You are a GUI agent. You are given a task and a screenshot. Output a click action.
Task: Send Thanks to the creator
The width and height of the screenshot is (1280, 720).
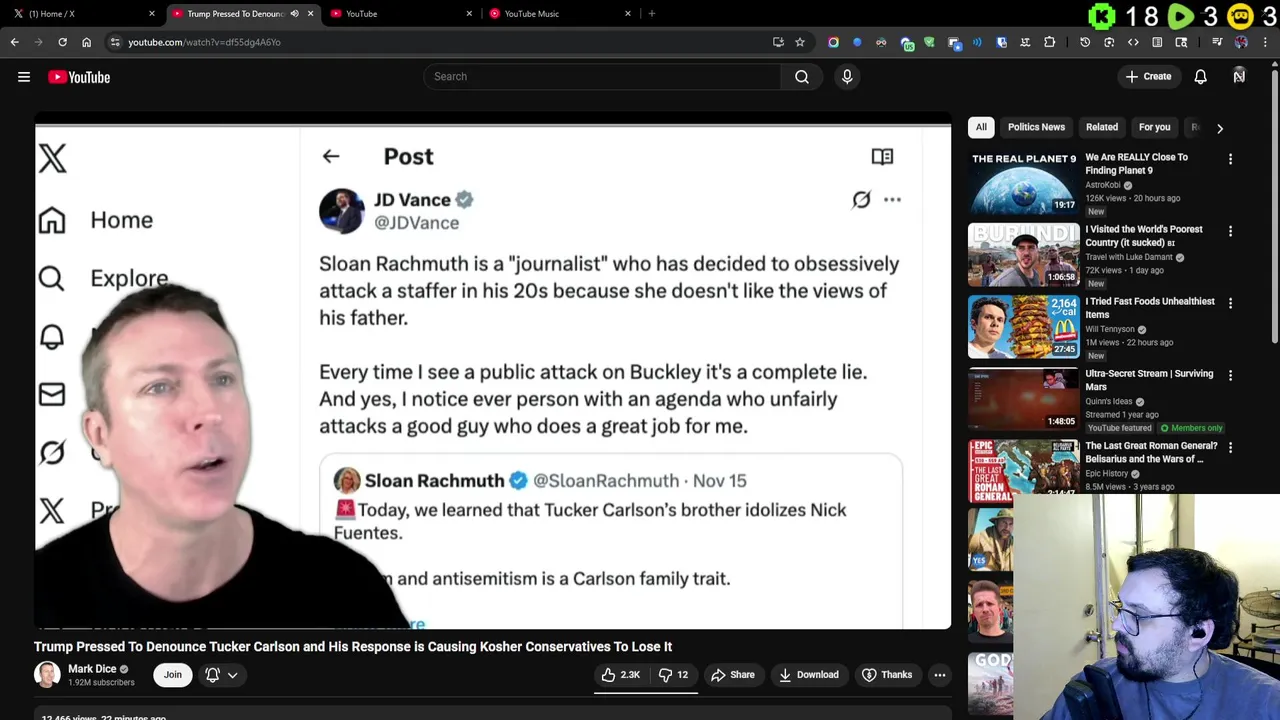pos(886,675)
